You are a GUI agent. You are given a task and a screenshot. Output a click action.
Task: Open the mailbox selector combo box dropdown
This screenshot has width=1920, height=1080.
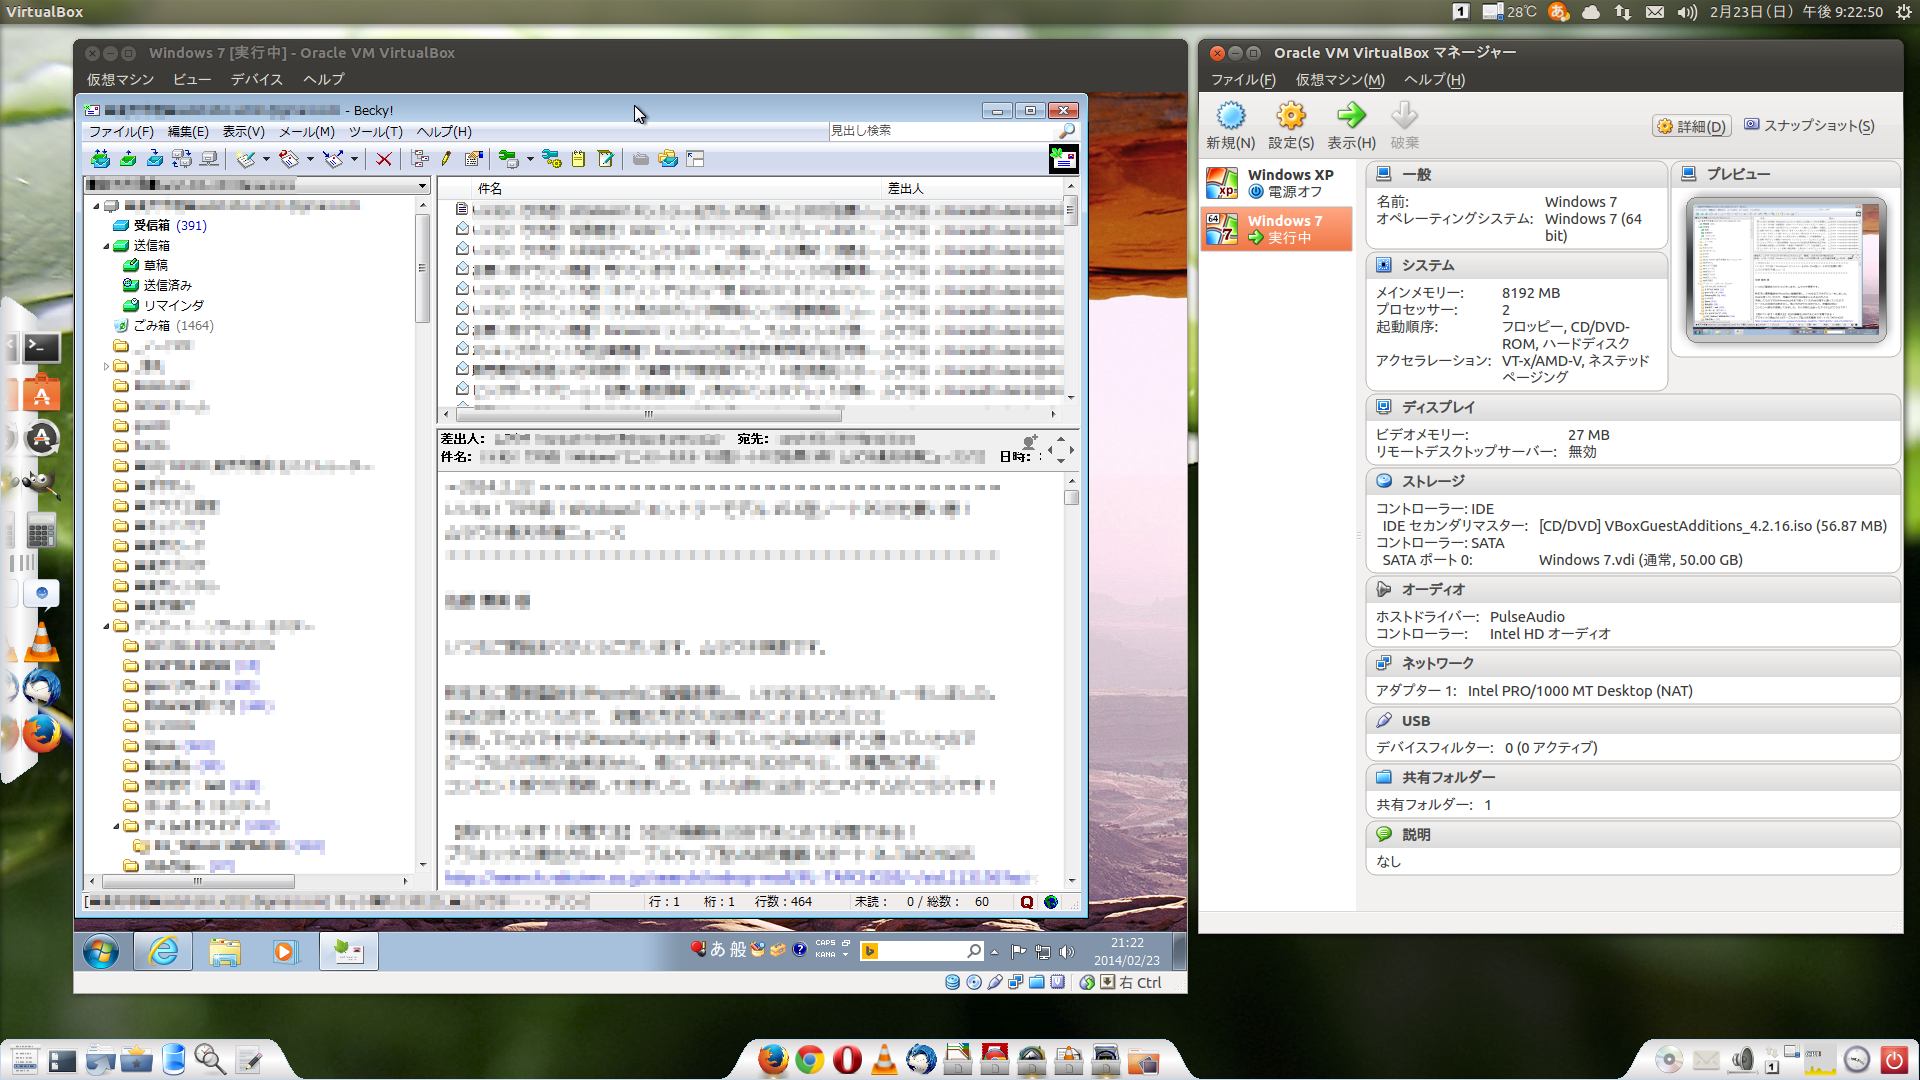[x=422, y=186]
